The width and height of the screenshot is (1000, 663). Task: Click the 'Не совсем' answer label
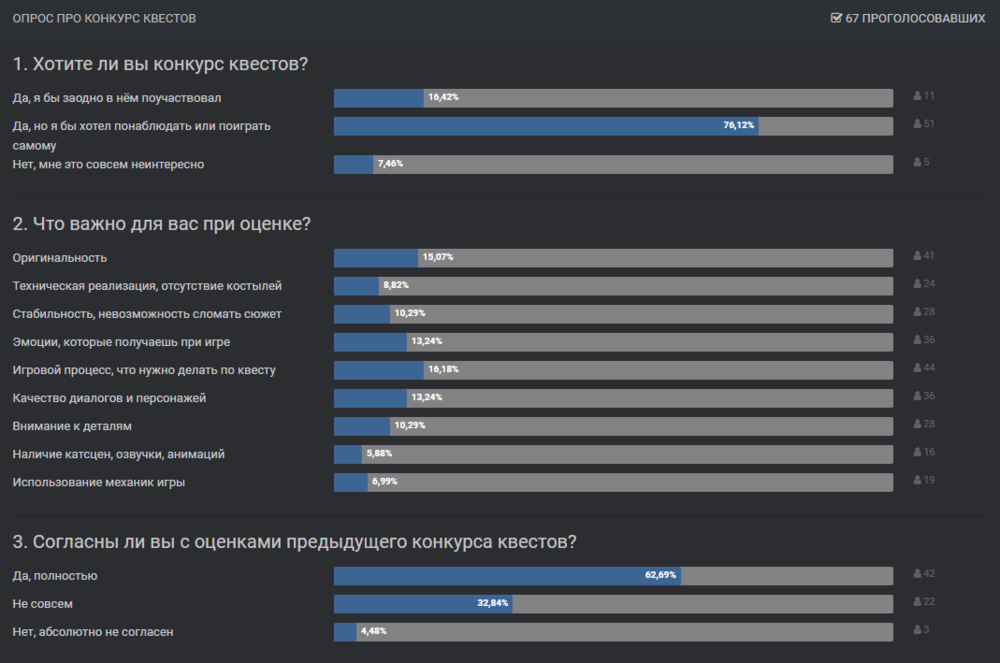click(x=42, y=604)
